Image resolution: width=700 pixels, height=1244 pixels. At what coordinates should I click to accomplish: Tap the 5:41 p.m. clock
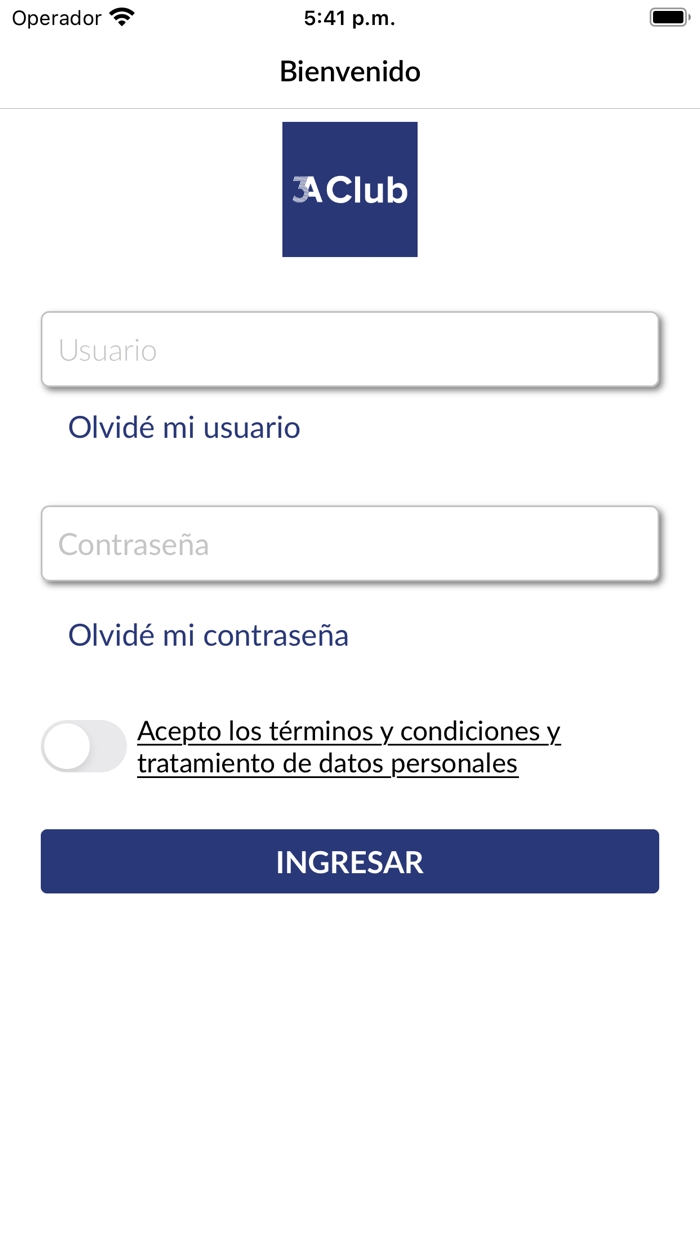[x=349, y=18]
